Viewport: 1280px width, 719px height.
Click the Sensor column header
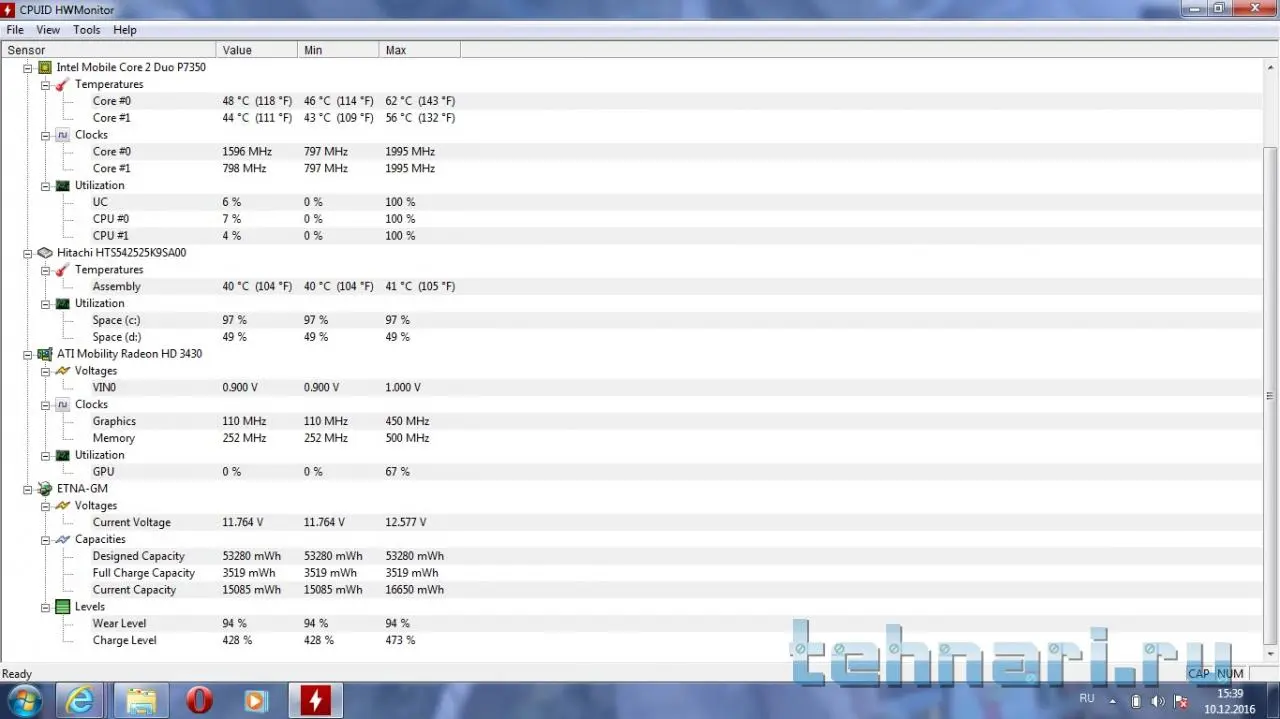(108, 50)
